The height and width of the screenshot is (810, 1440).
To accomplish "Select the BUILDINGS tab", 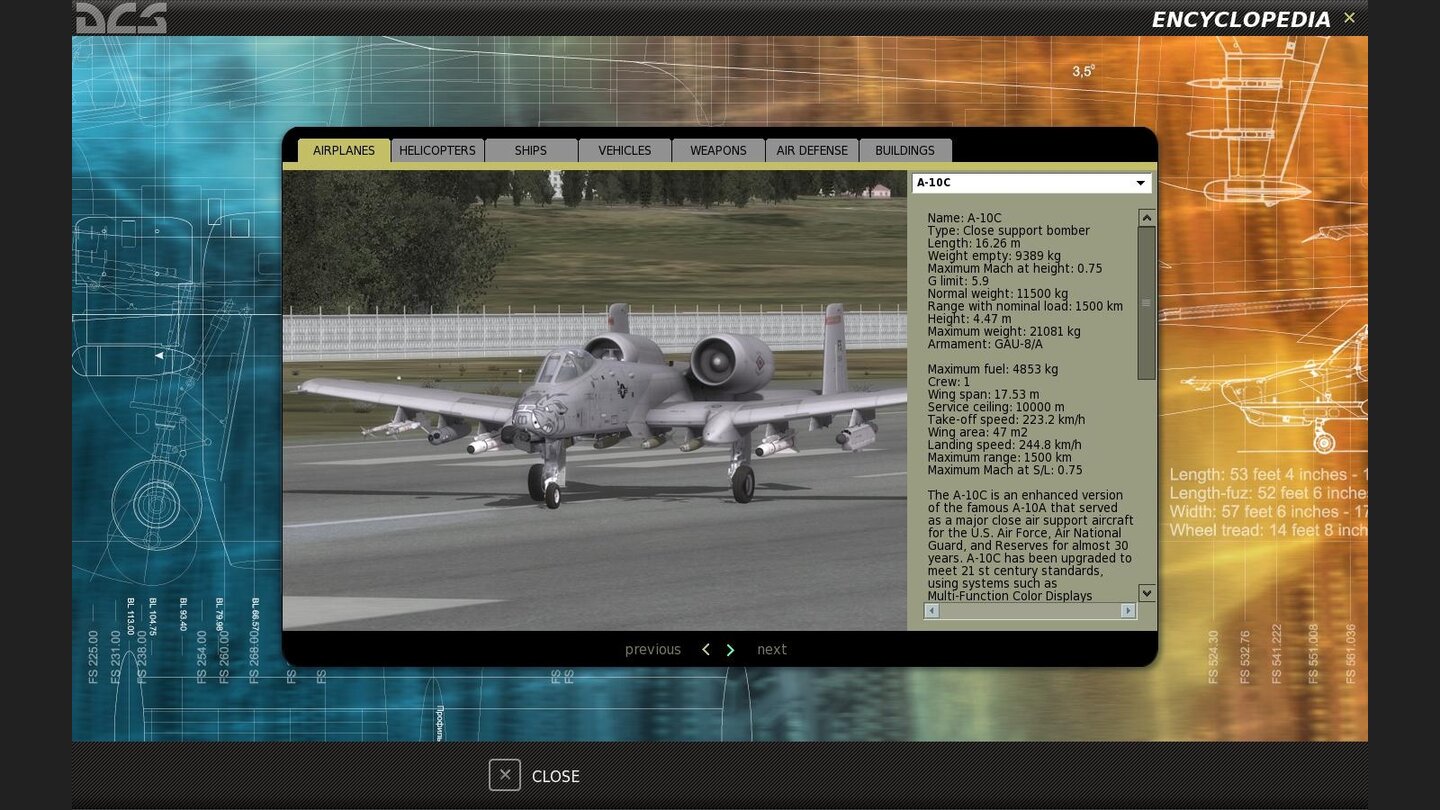I will pos(905,150).
